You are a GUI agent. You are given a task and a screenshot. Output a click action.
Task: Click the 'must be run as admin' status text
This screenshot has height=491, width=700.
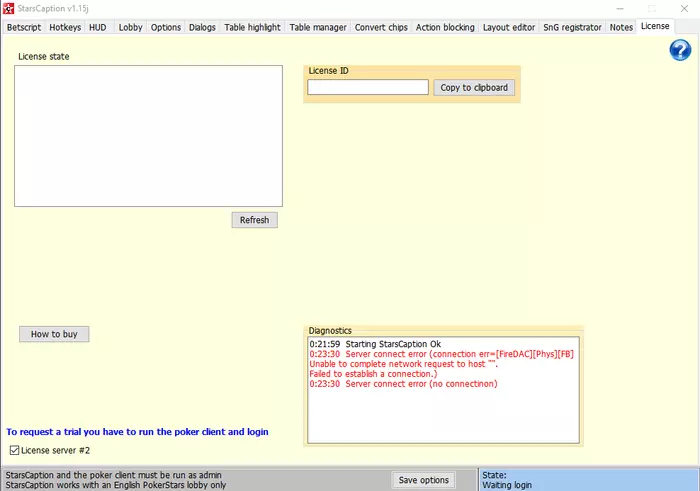[113, 475]
